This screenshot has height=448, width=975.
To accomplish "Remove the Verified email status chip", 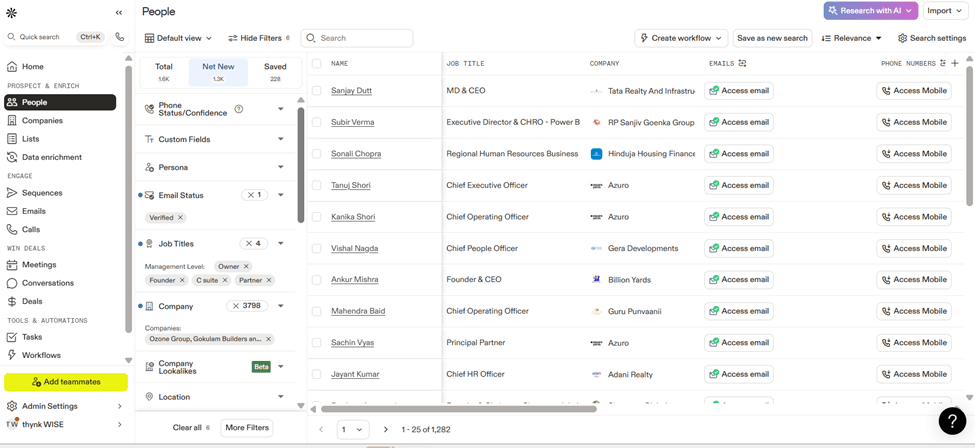I will [180, 218].
